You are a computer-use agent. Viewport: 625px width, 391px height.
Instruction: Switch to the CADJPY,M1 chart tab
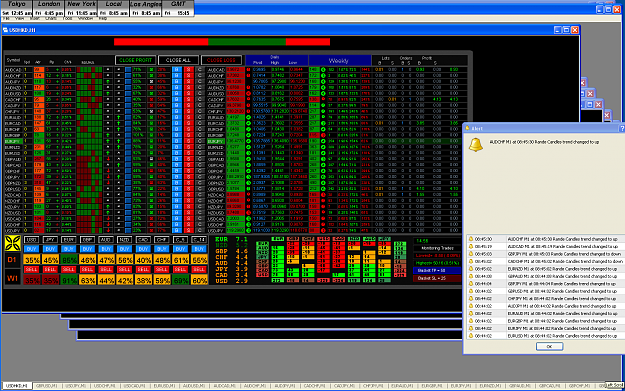344,386
